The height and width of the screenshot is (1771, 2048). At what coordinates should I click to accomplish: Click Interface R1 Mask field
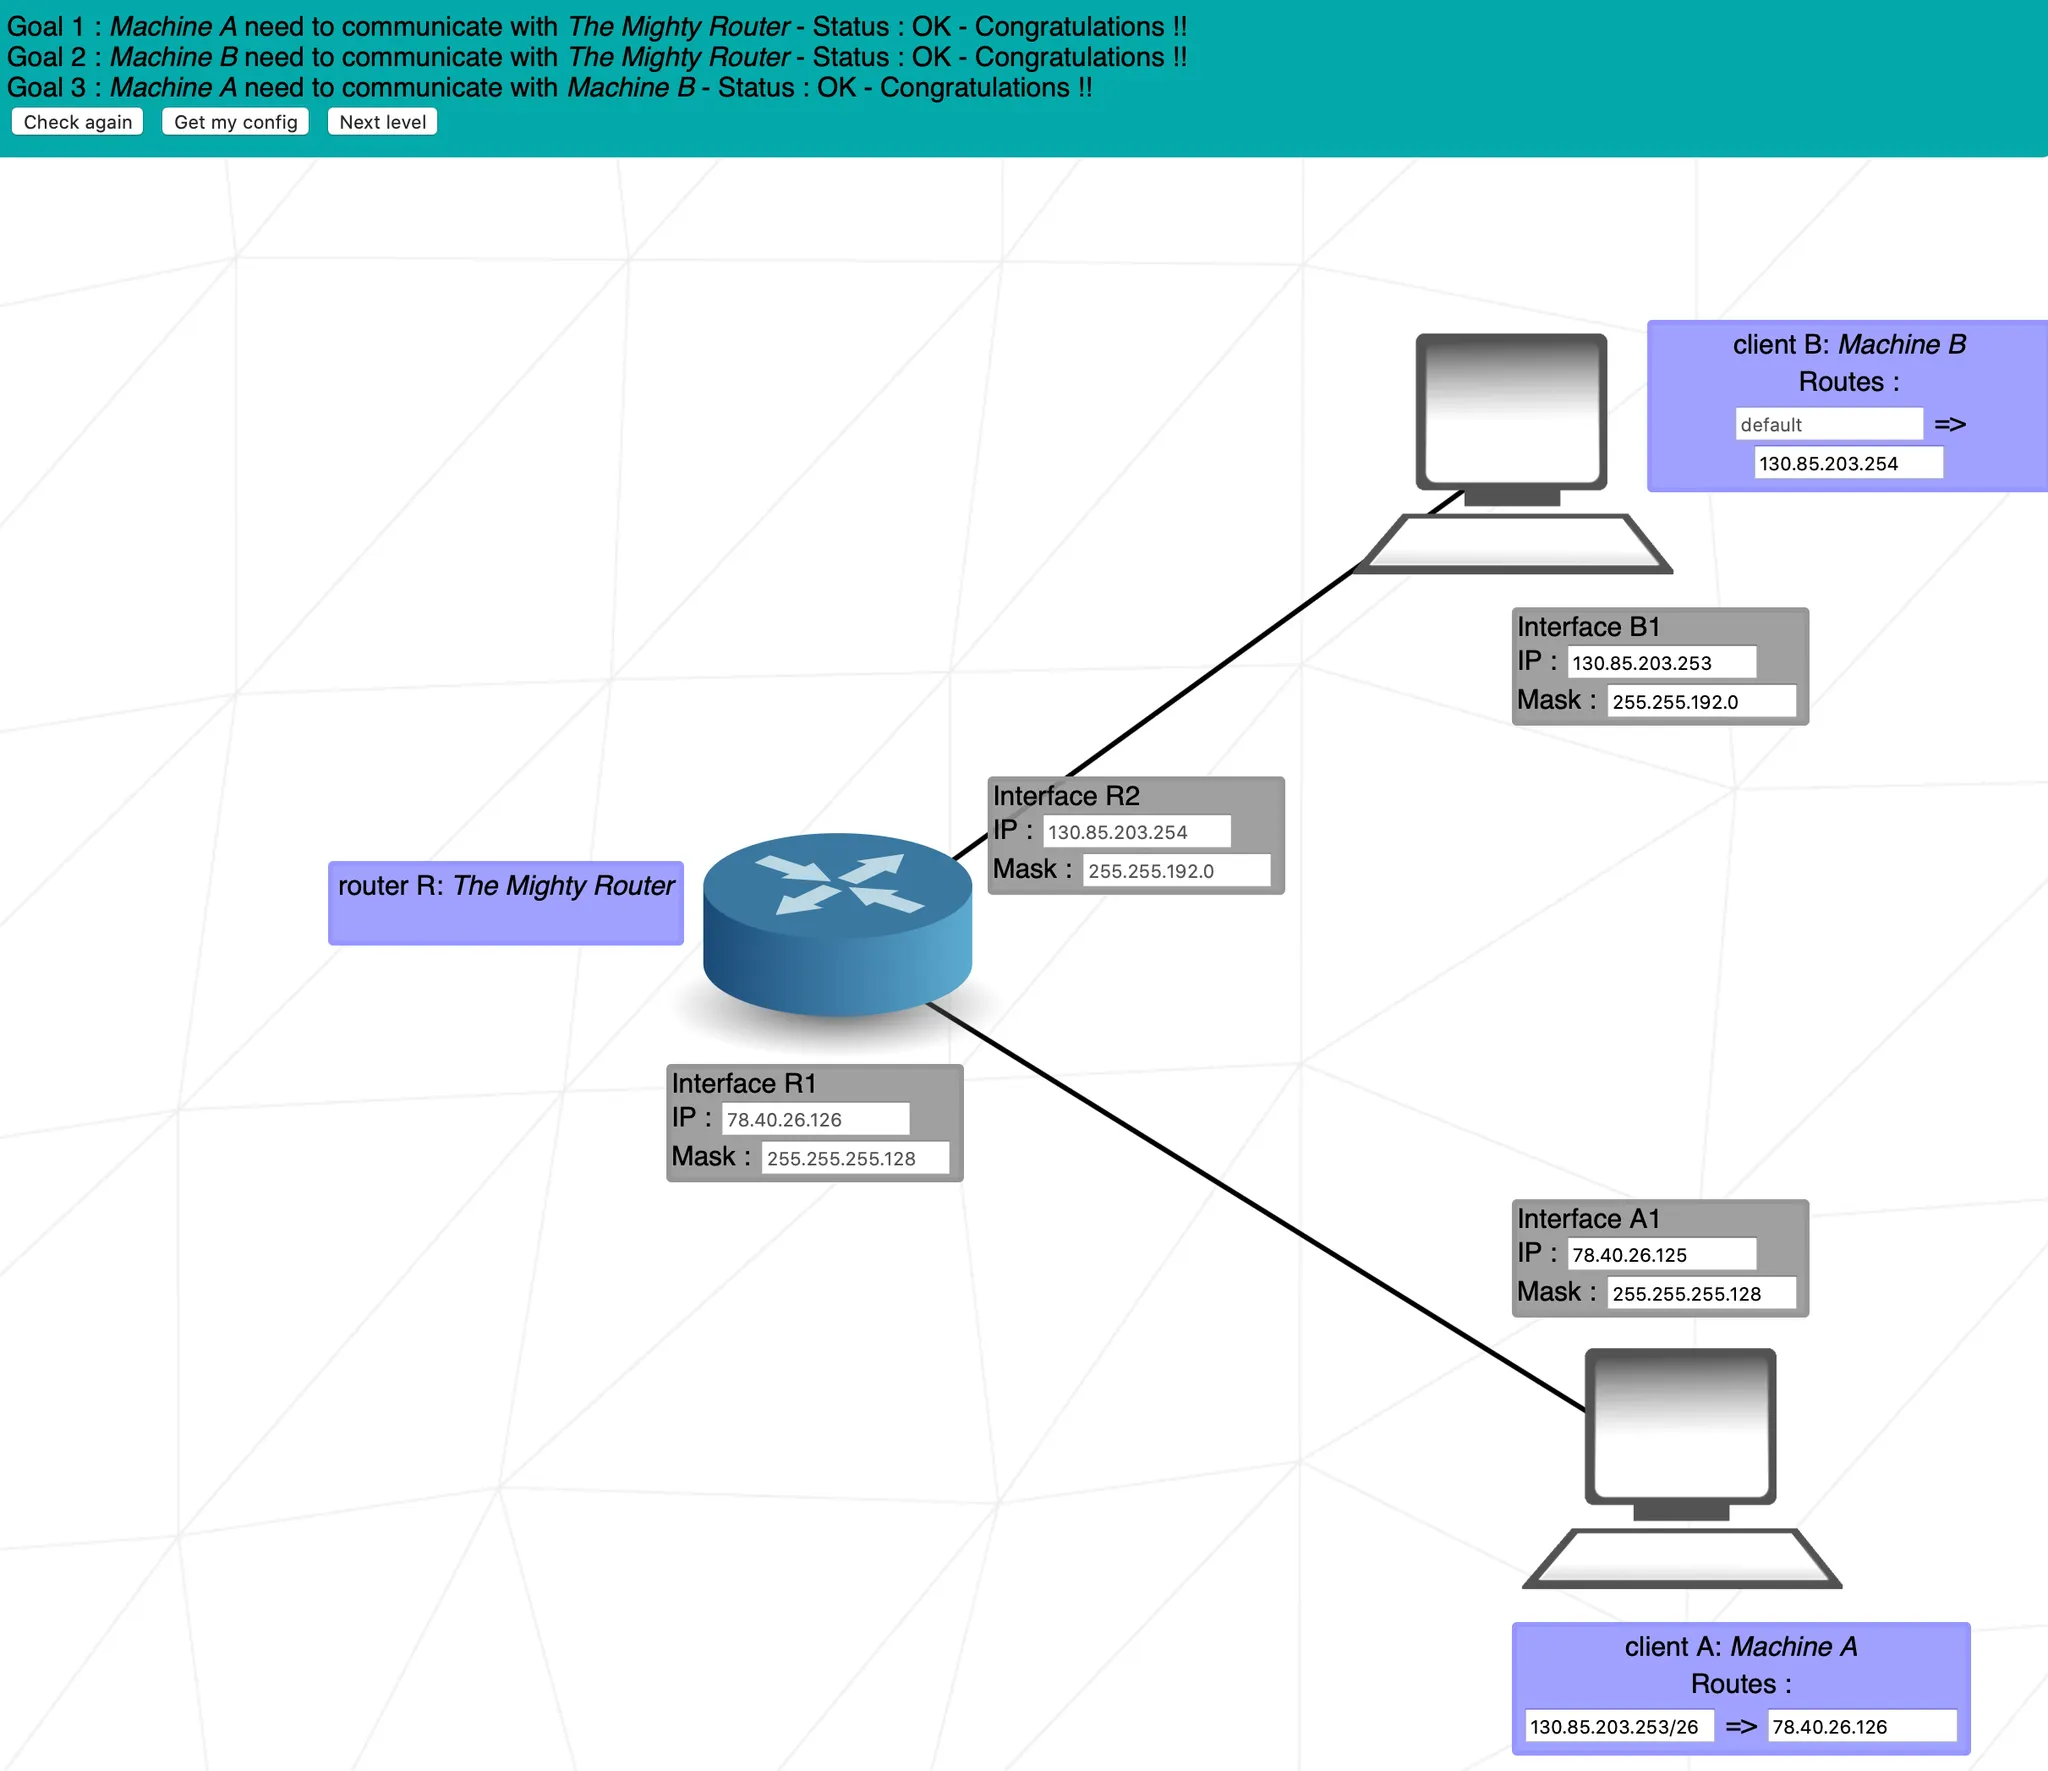pos(855,1158)
